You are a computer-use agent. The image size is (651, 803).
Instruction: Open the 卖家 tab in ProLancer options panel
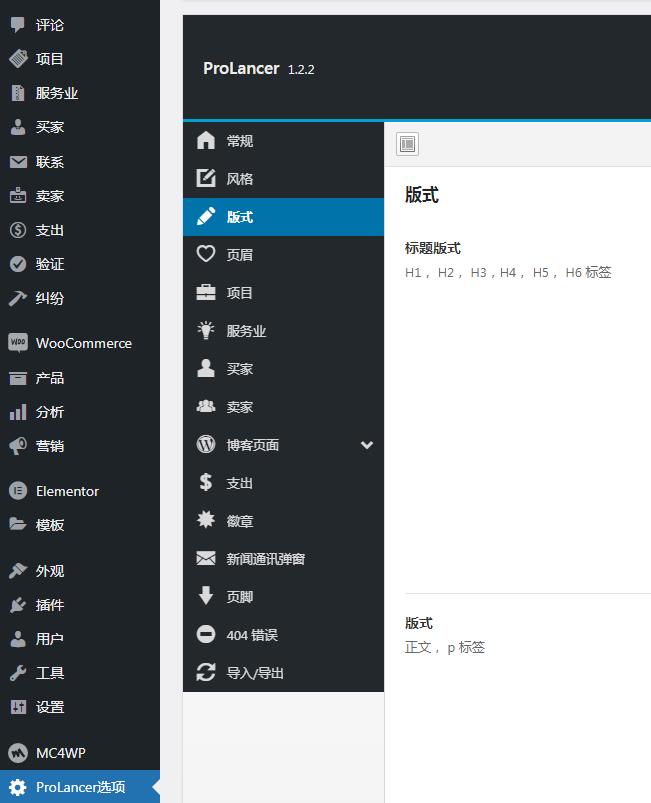[283, 407]
